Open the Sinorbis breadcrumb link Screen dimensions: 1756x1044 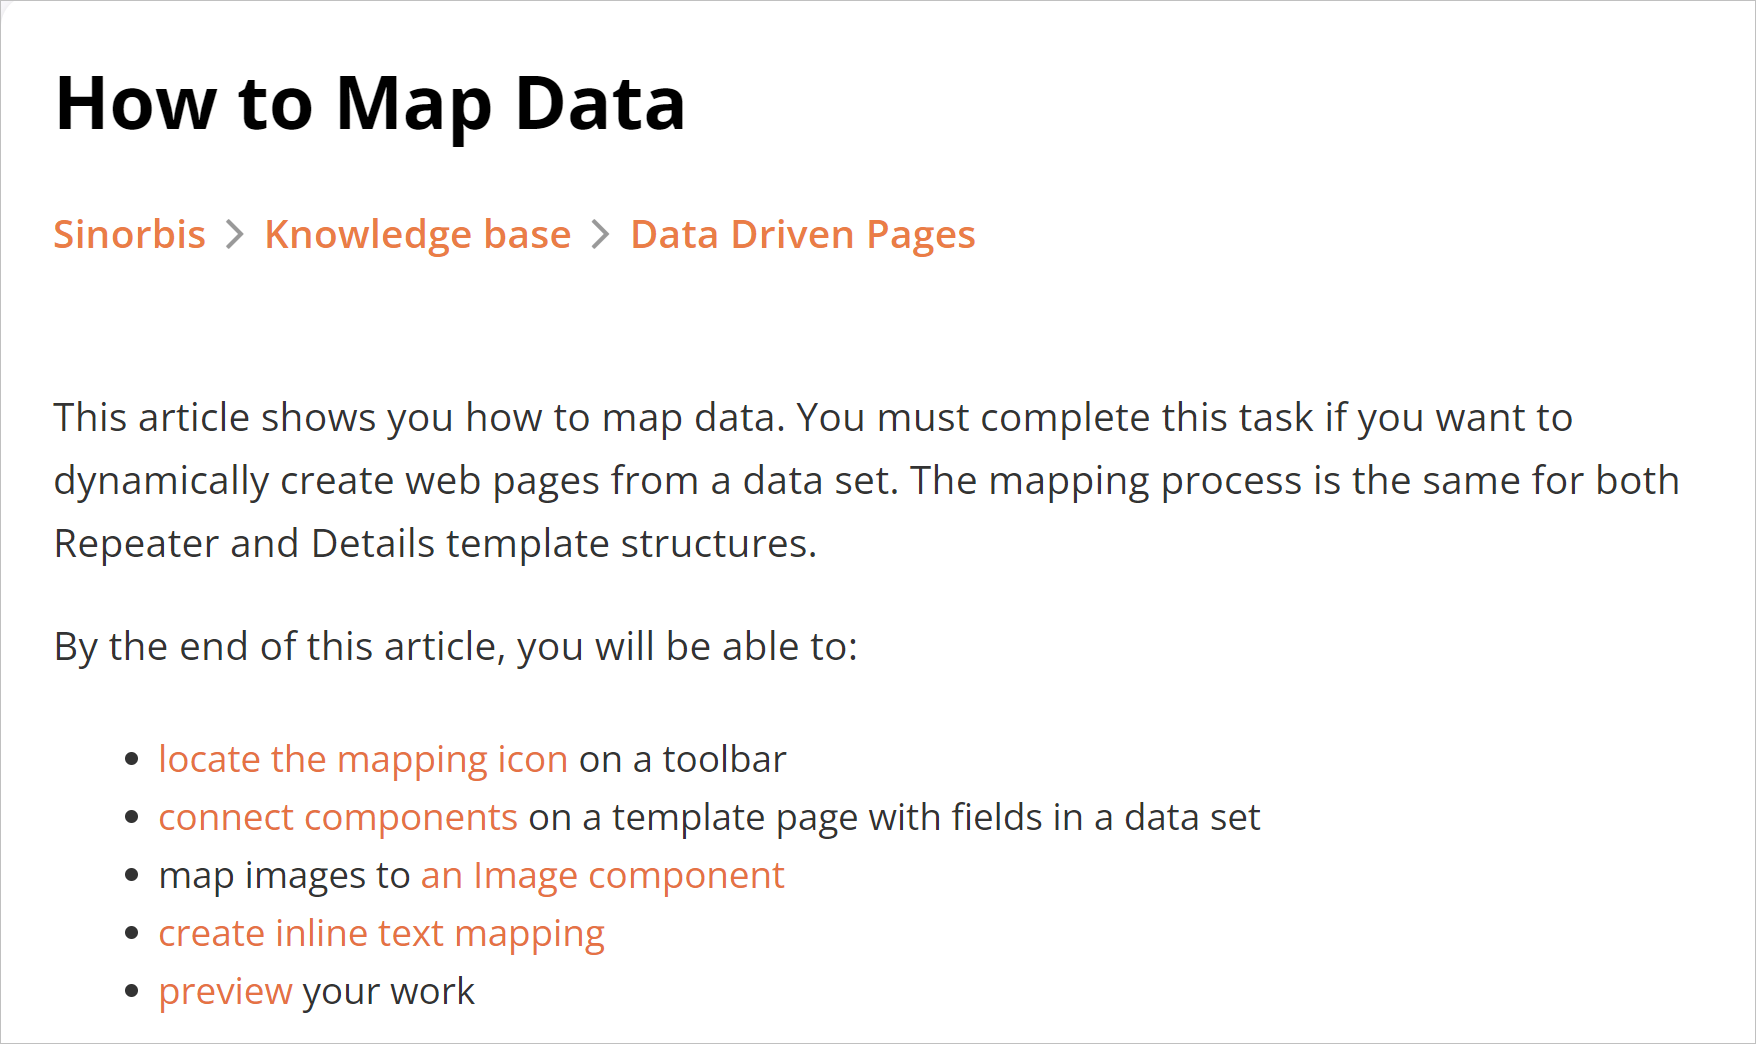coord(129,235)
